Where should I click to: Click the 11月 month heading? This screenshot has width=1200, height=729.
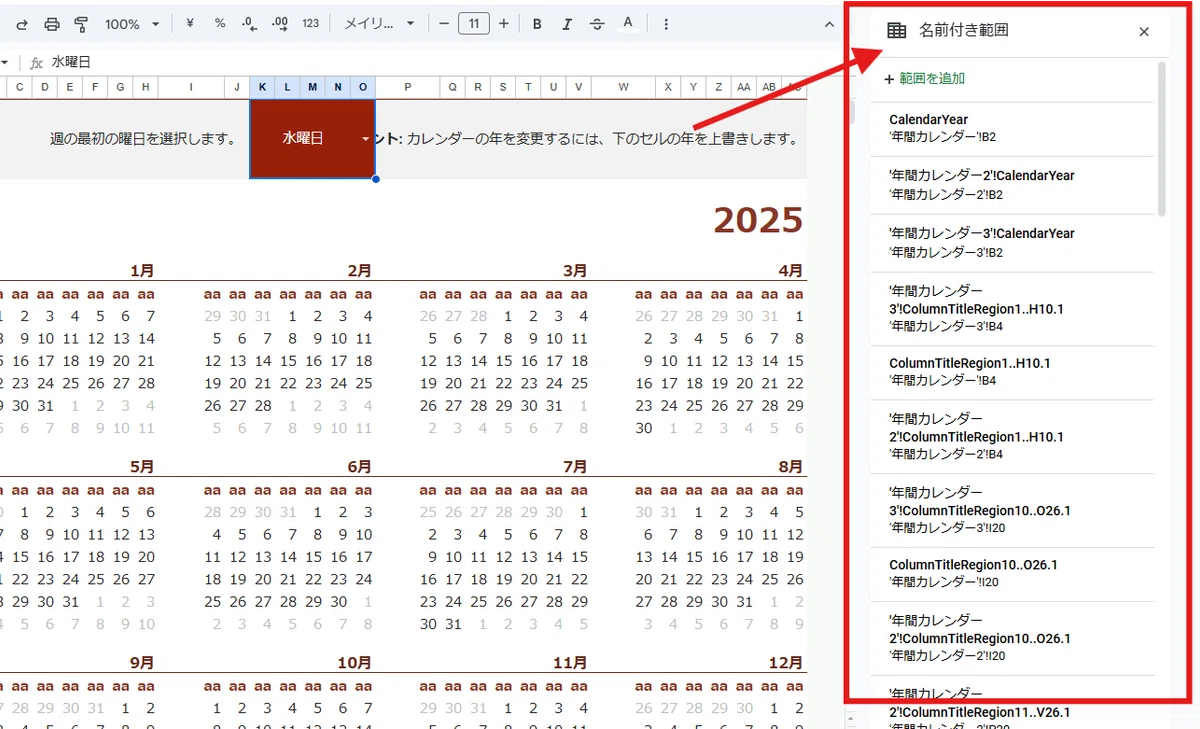click(571, 662)
